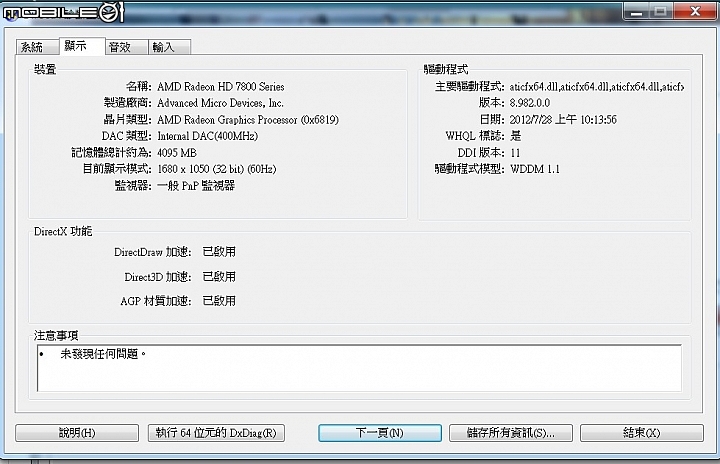Open the 音效 tab
Screen dimensions: 720x464
[x=126, y=47]
